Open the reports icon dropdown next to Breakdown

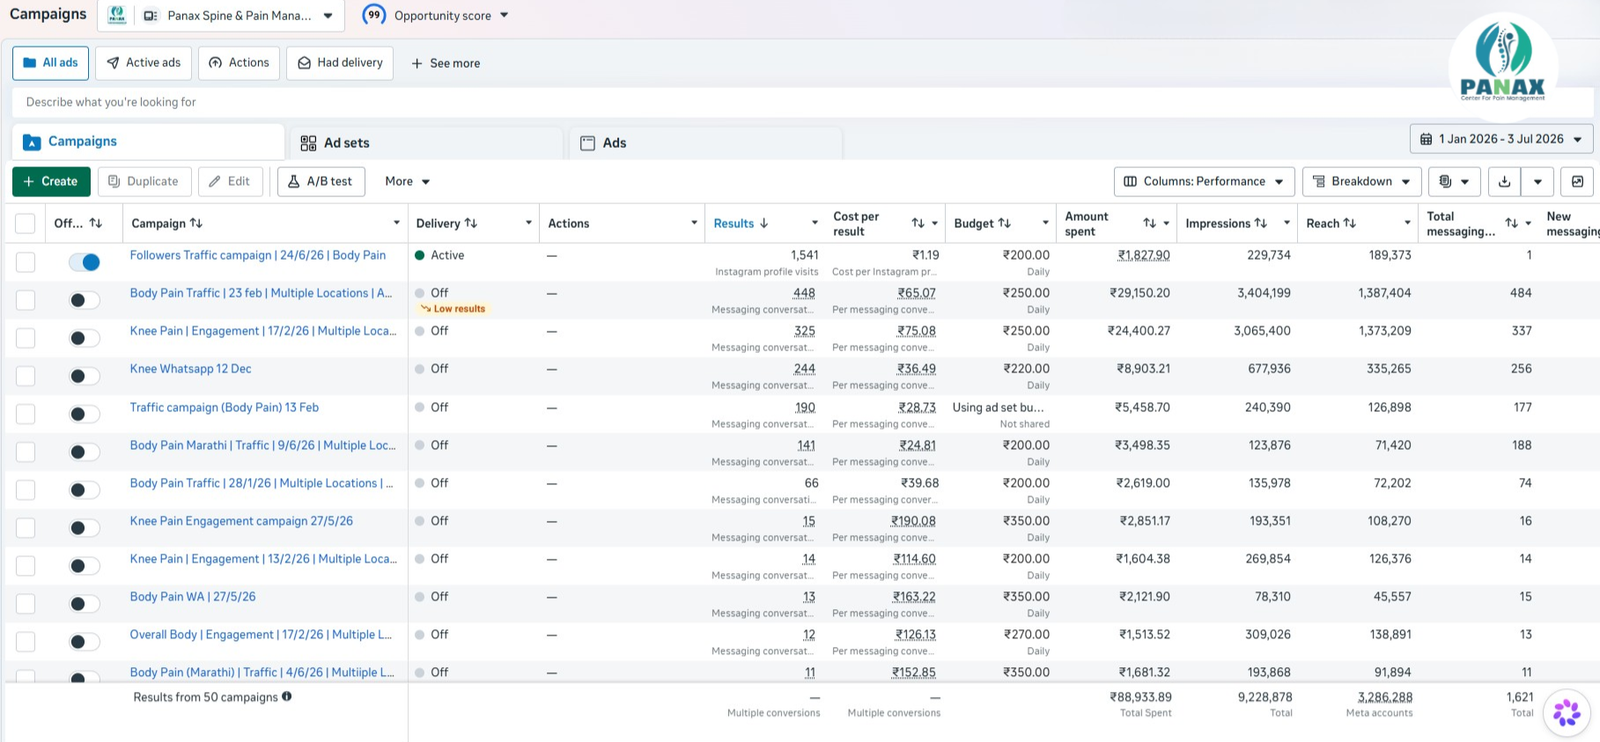click(1454, 181)
